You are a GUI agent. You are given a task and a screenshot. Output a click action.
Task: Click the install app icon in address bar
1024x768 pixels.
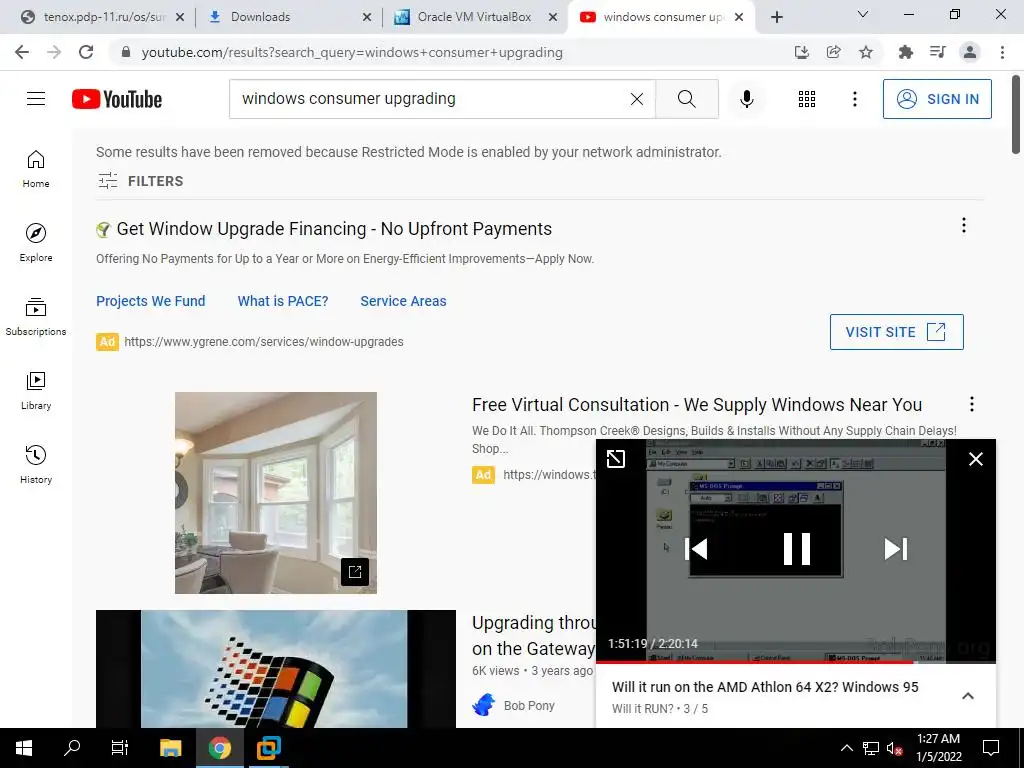tap(801, 52)
